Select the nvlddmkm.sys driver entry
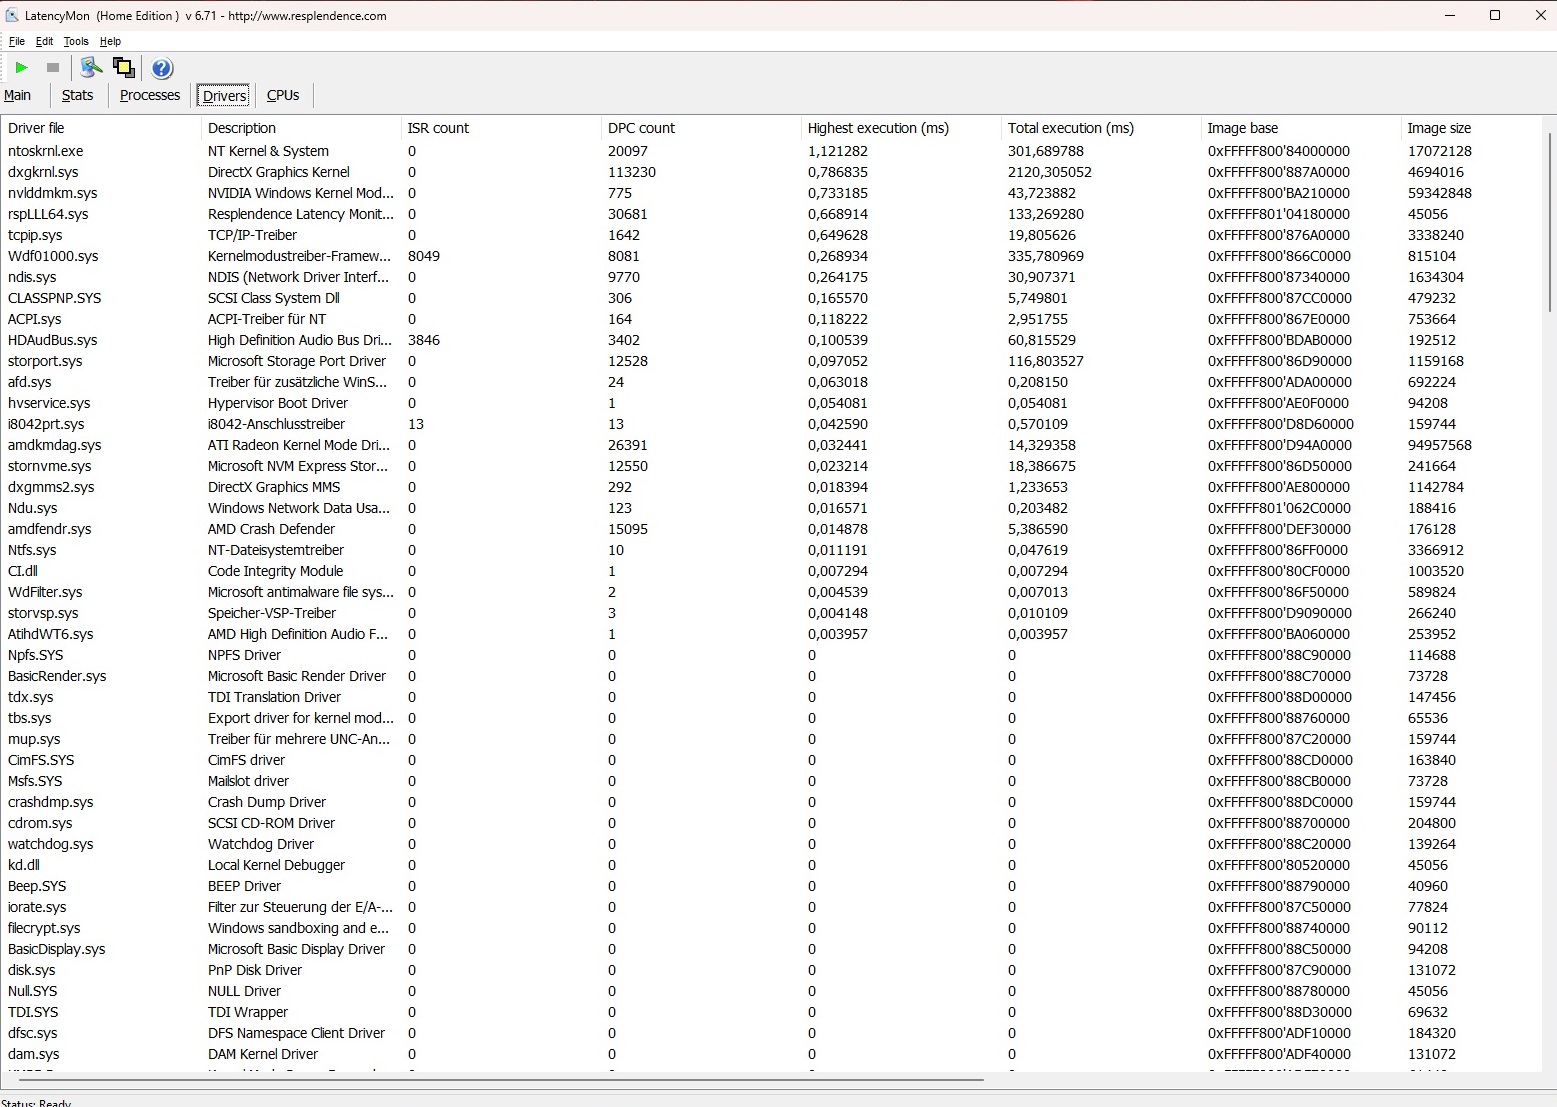The image size is (1557, 1107). [52, 193]
